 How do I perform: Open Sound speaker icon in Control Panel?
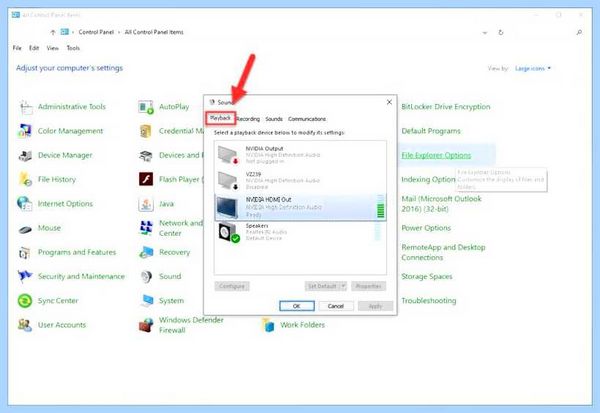point(146,276)
